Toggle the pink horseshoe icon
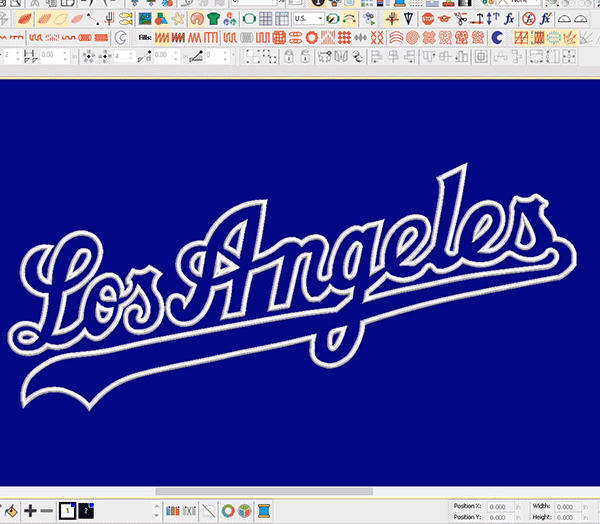The width and height of the screenshot is (600, 524). click(x=197, y=19)
